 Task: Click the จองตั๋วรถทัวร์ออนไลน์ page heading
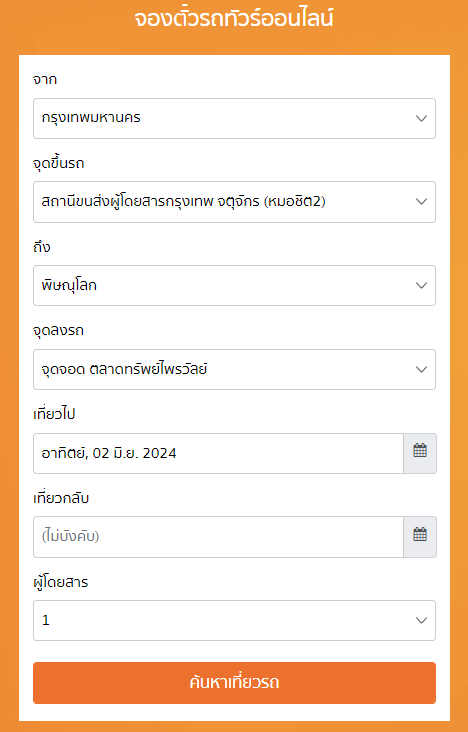tap(234, 20)
